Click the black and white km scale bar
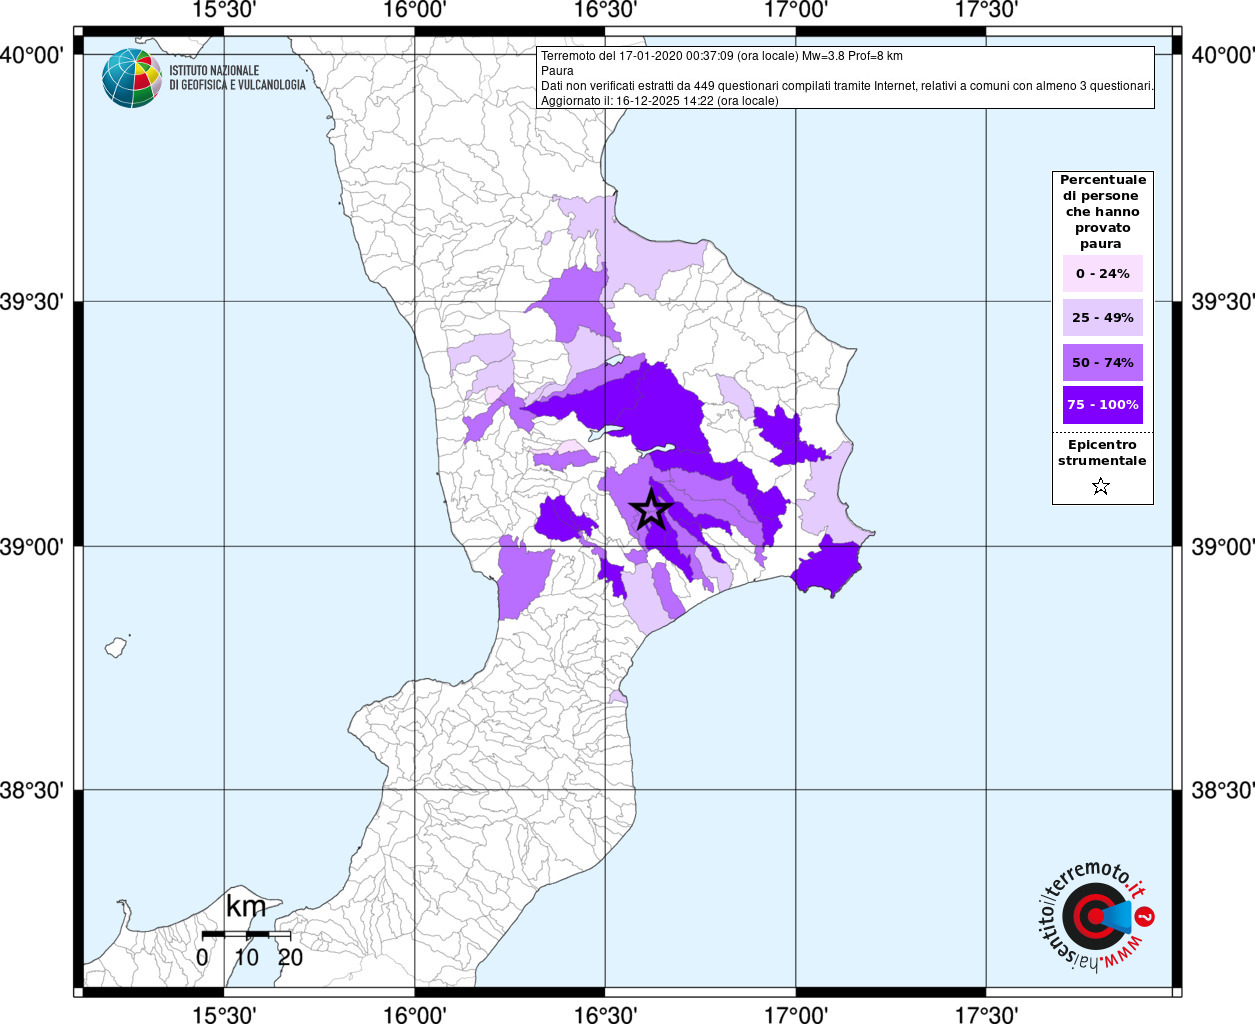The height and width of the screenshot is (1024, 1255). coord(246,934)
